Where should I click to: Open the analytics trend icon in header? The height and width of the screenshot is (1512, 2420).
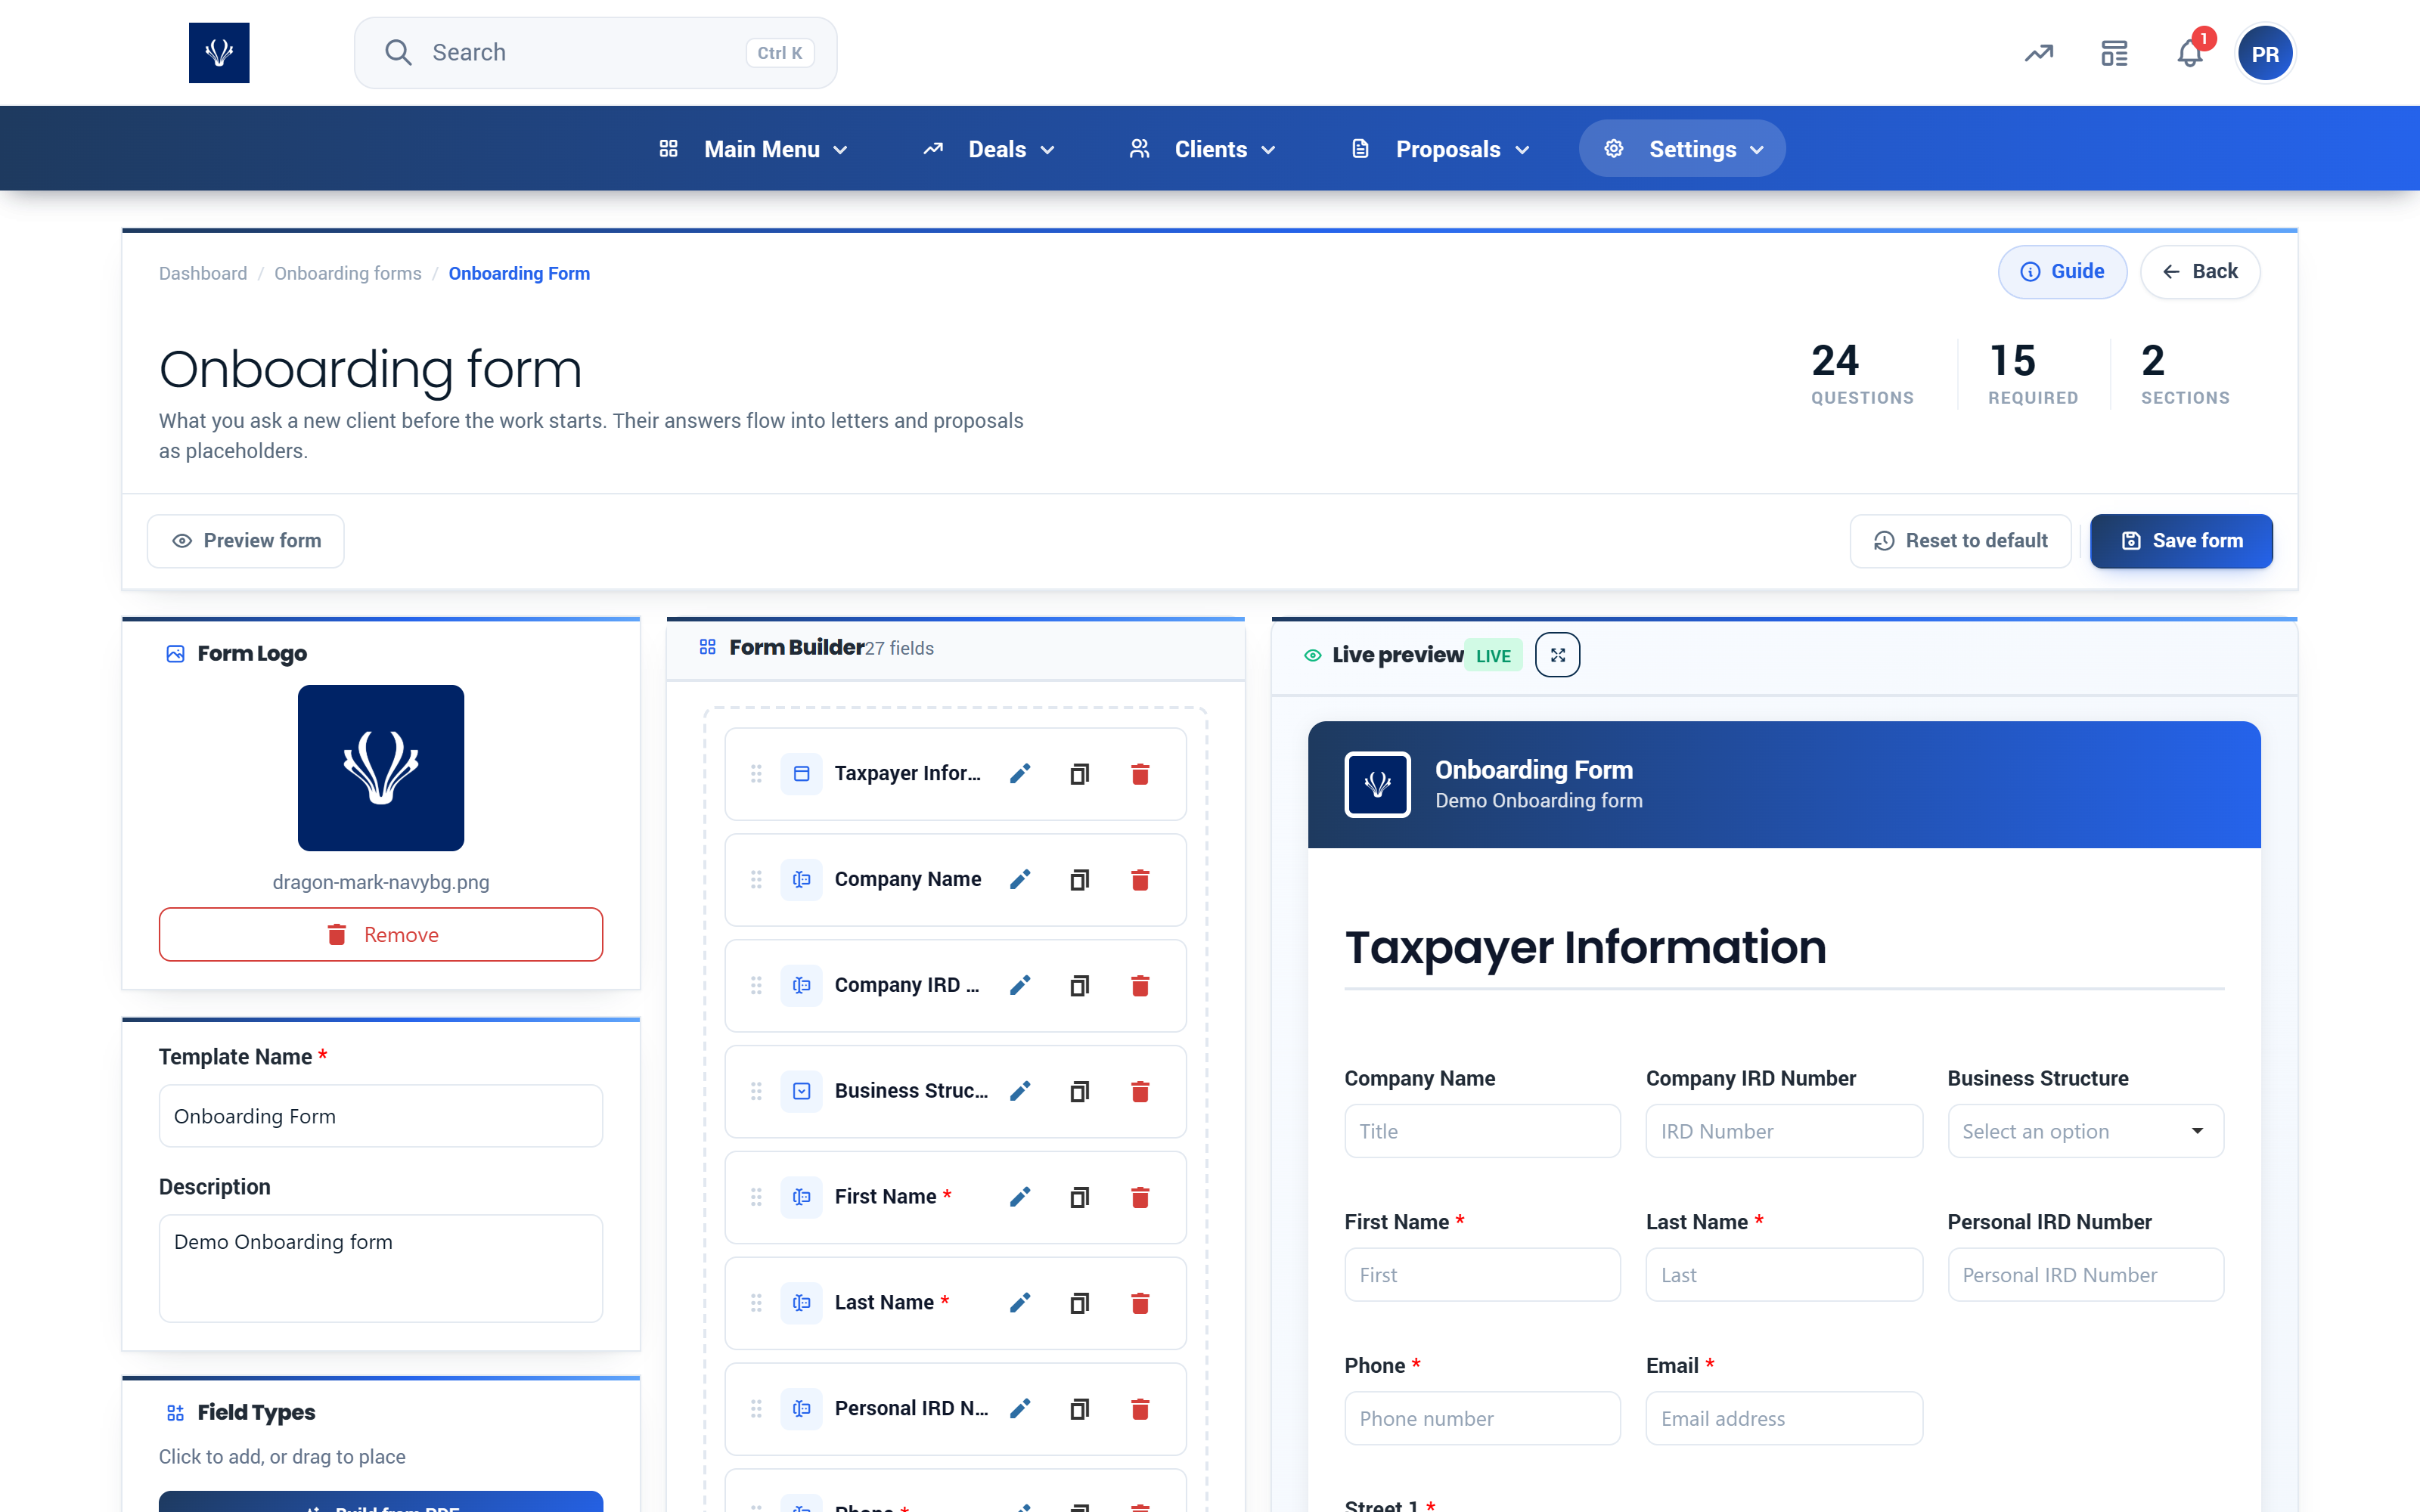[2039, 53]
